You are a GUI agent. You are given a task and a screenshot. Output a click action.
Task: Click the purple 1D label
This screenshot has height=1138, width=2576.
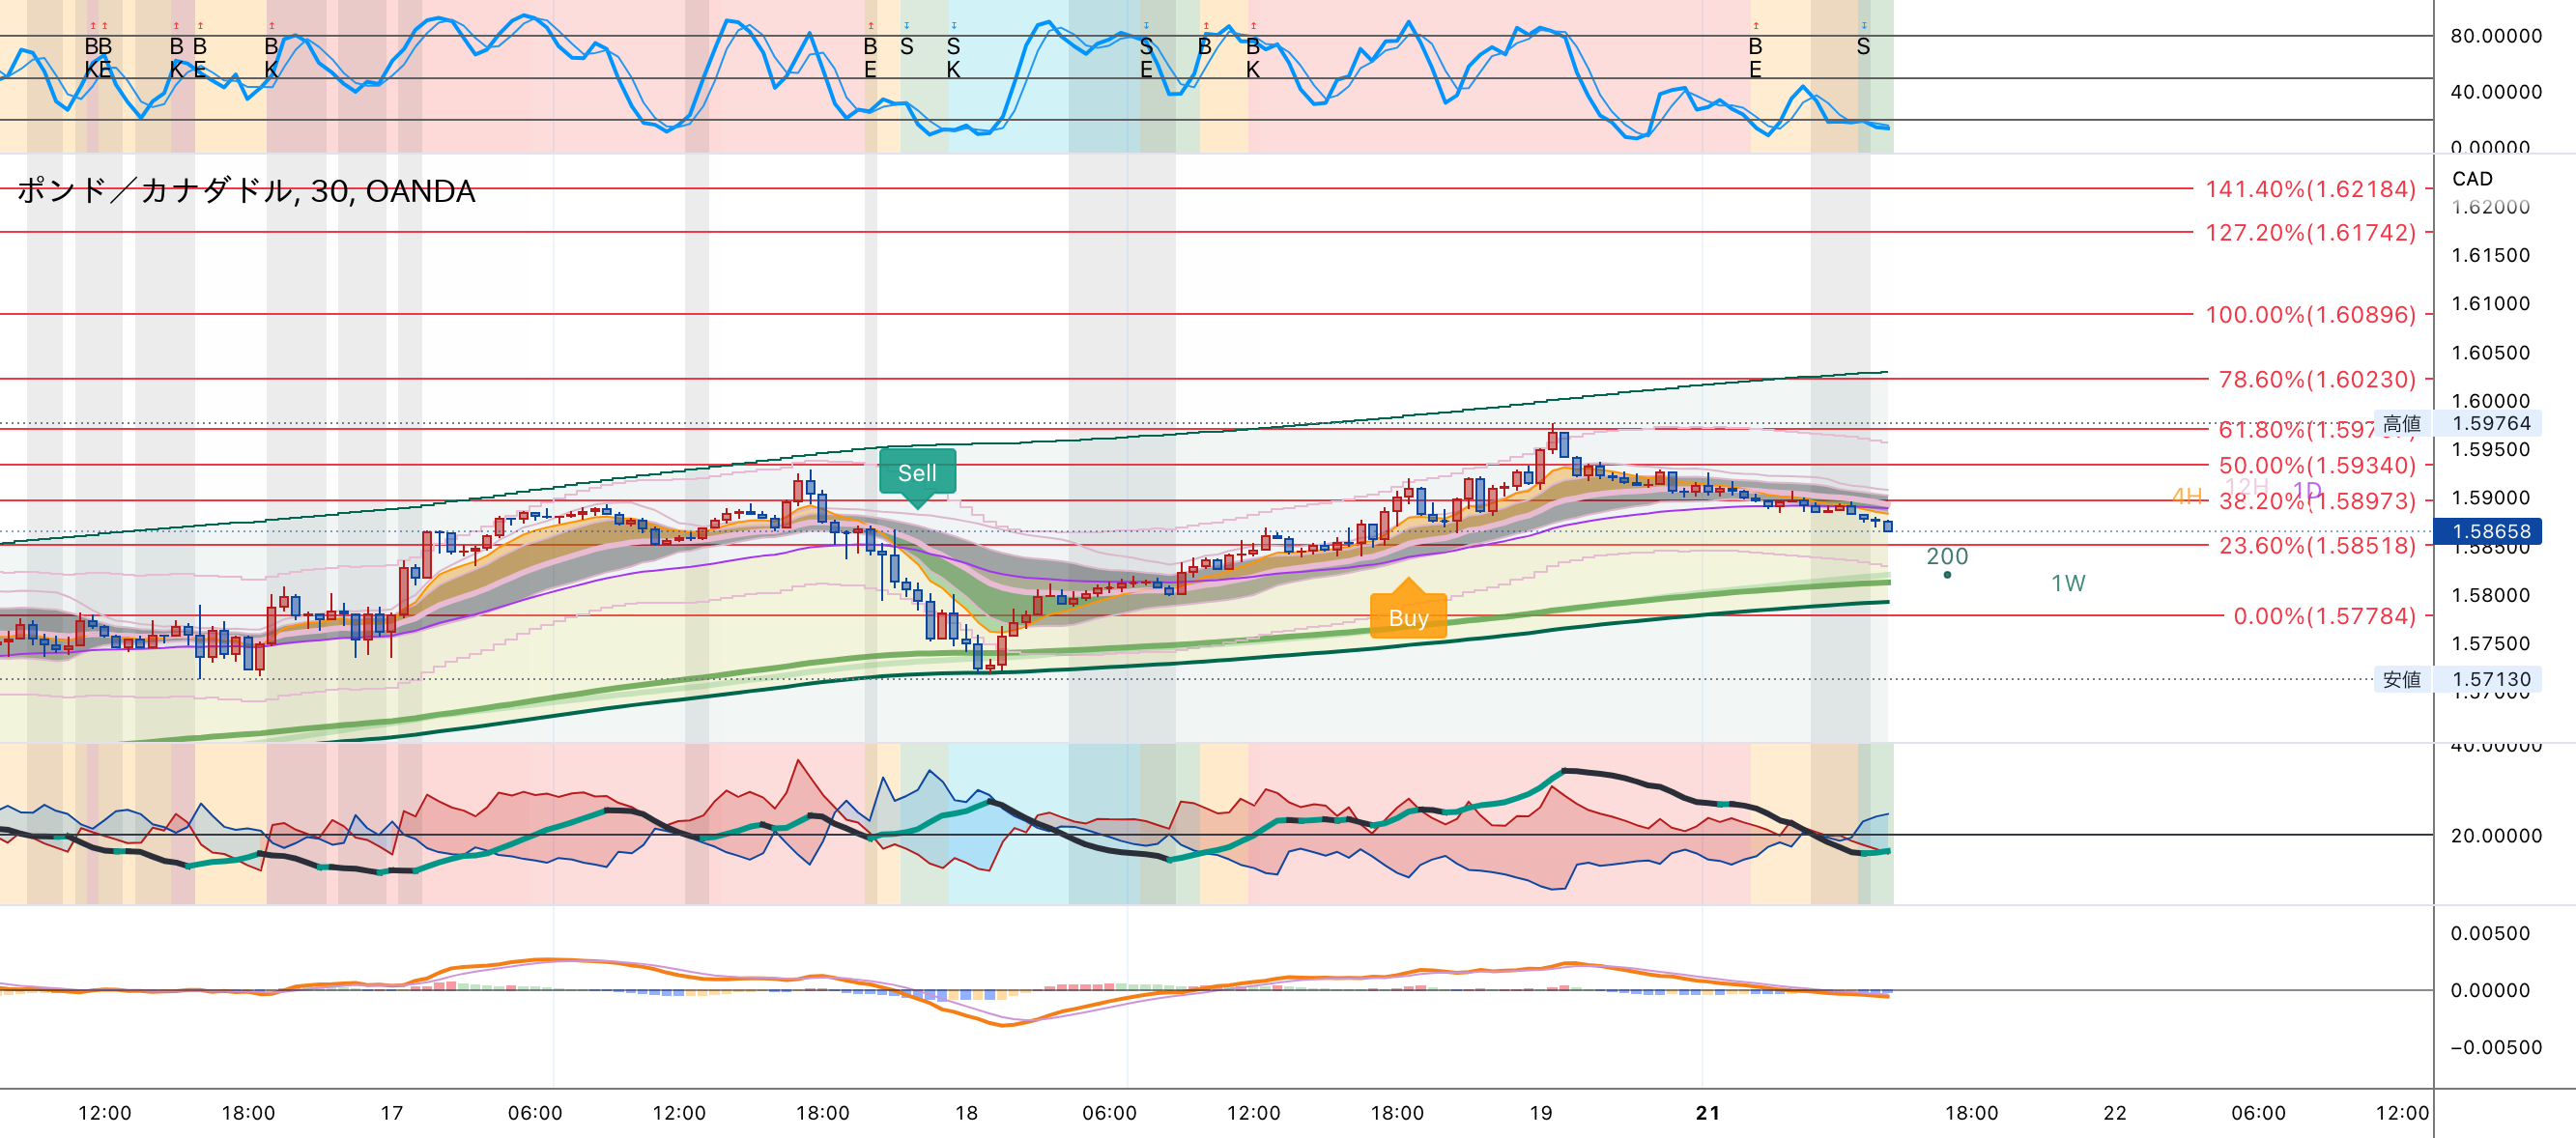[2306, 491]
